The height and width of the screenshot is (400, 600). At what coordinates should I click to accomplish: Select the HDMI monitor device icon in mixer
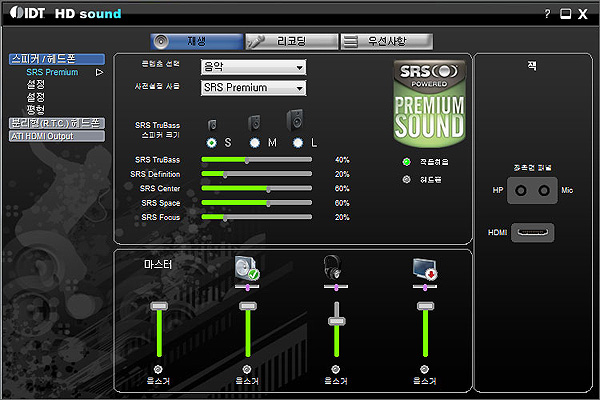425,269
